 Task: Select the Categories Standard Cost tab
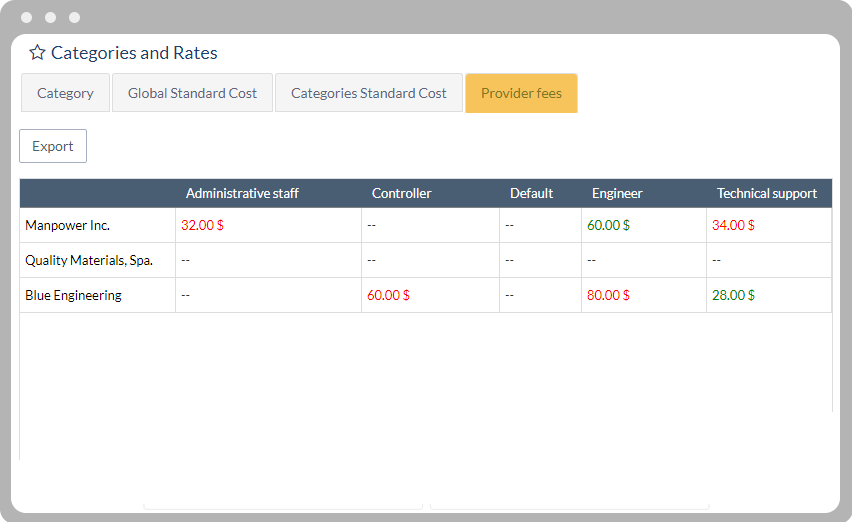click(368, 93)
